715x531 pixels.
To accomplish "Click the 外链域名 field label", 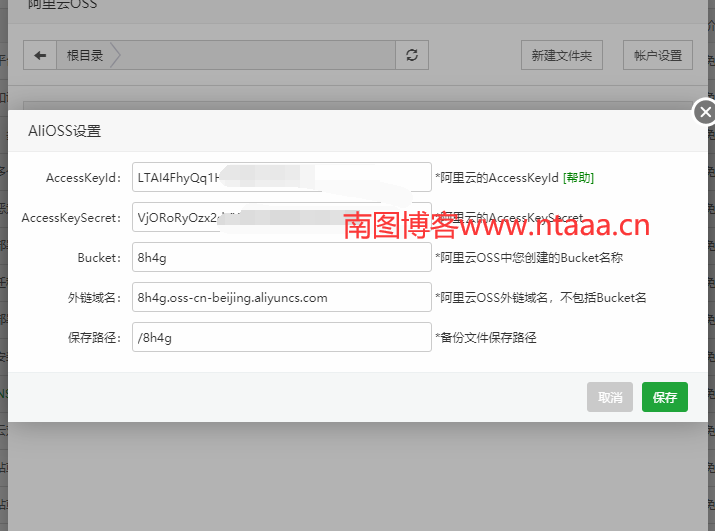I will [x=94, y=298].
